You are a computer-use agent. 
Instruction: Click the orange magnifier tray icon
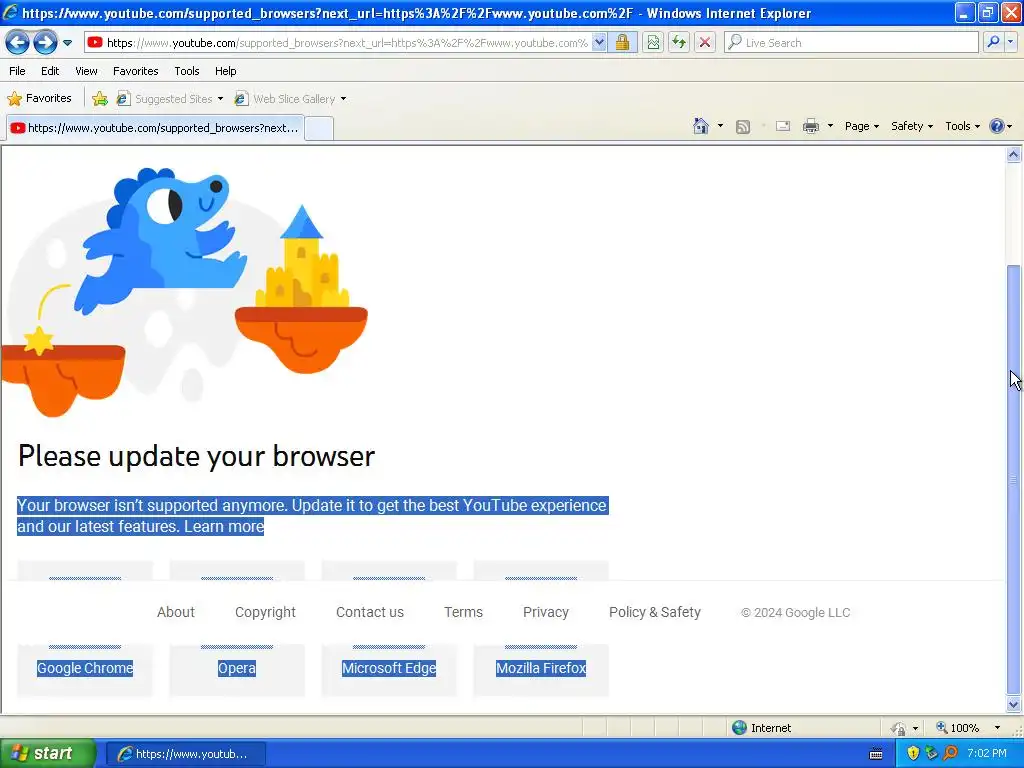[x=950, y=753]
